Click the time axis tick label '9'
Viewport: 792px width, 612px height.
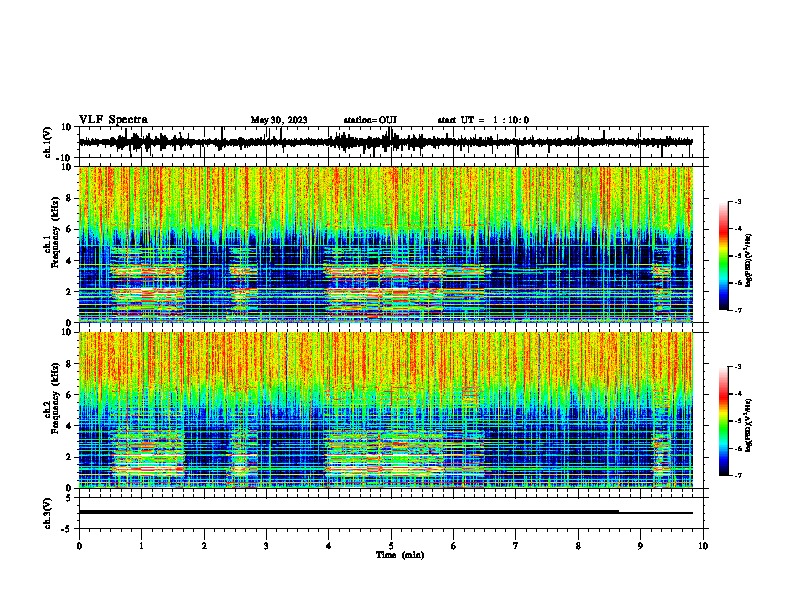[x=640, y=546]
